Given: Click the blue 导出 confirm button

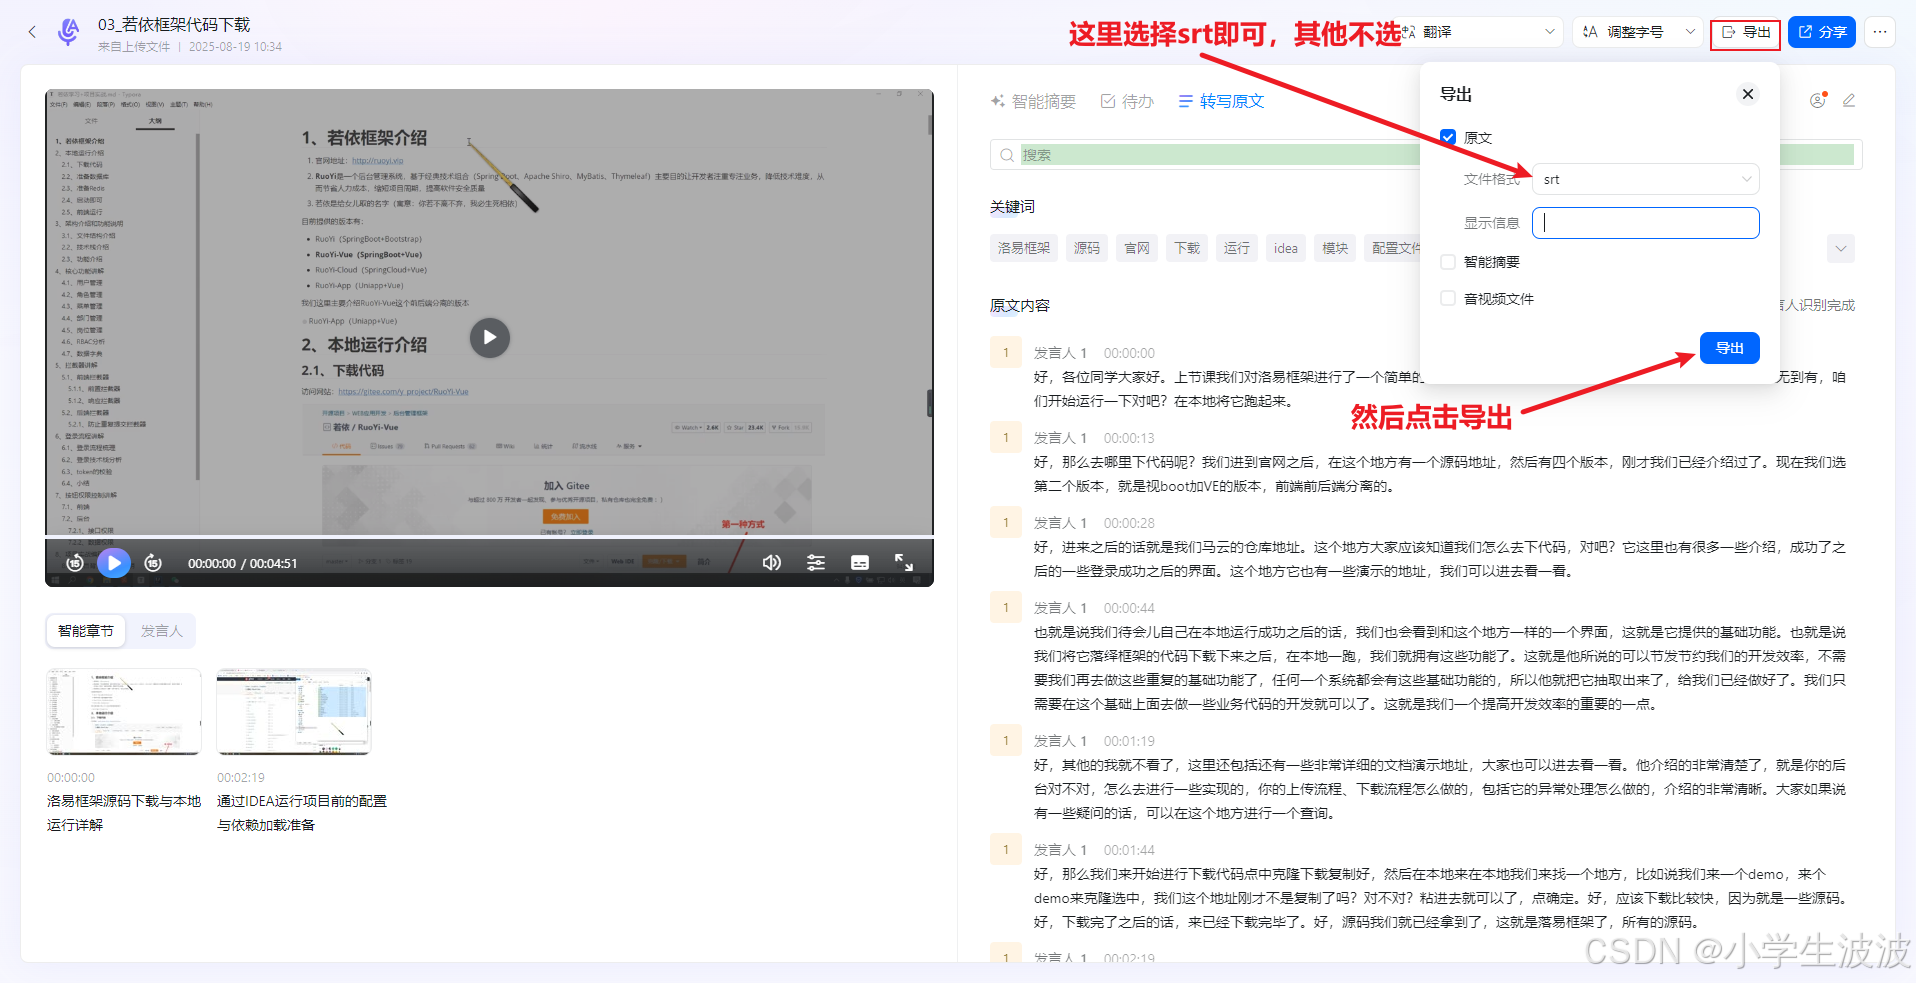Looking at the screenshot, I should [x=1730, y=348].
